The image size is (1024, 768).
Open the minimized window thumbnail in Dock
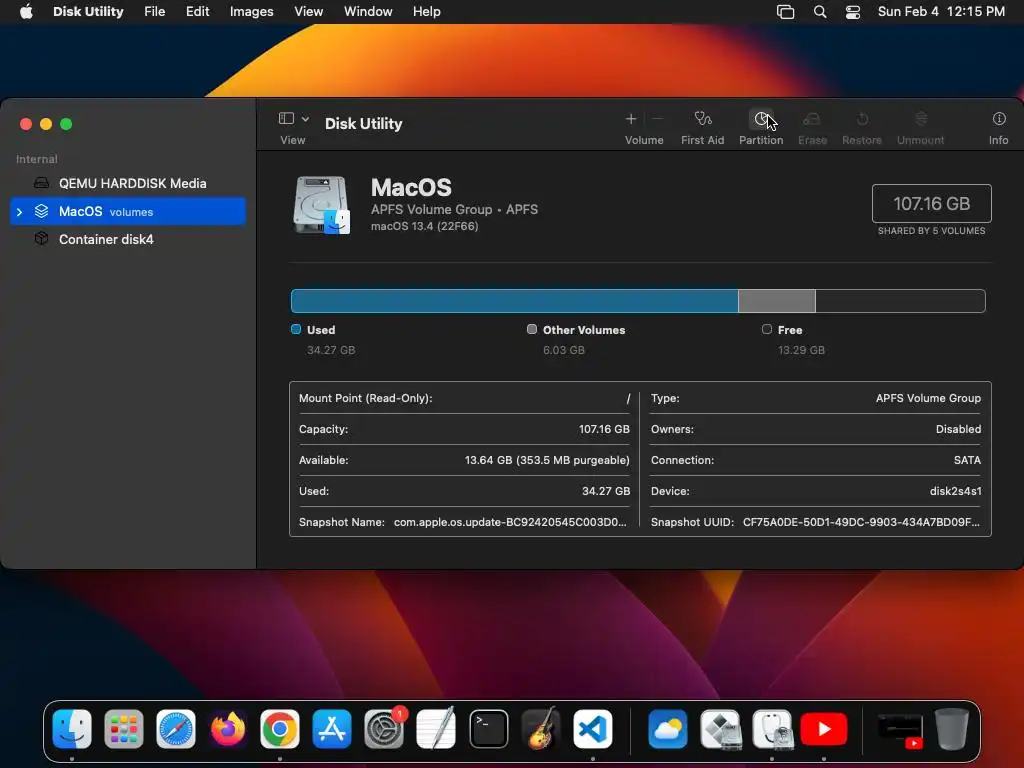(900, 730)
